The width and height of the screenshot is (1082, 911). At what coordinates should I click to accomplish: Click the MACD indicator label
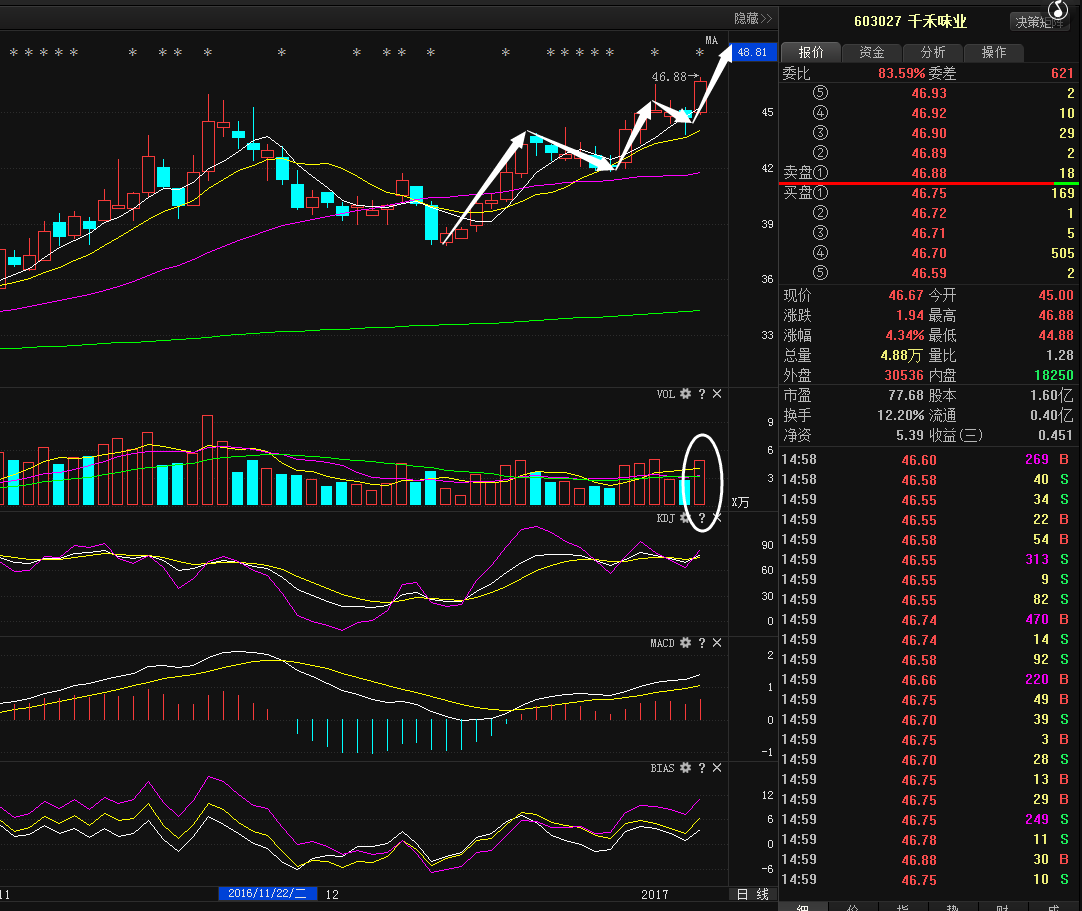pyautogui.click(x=662, y=643)
